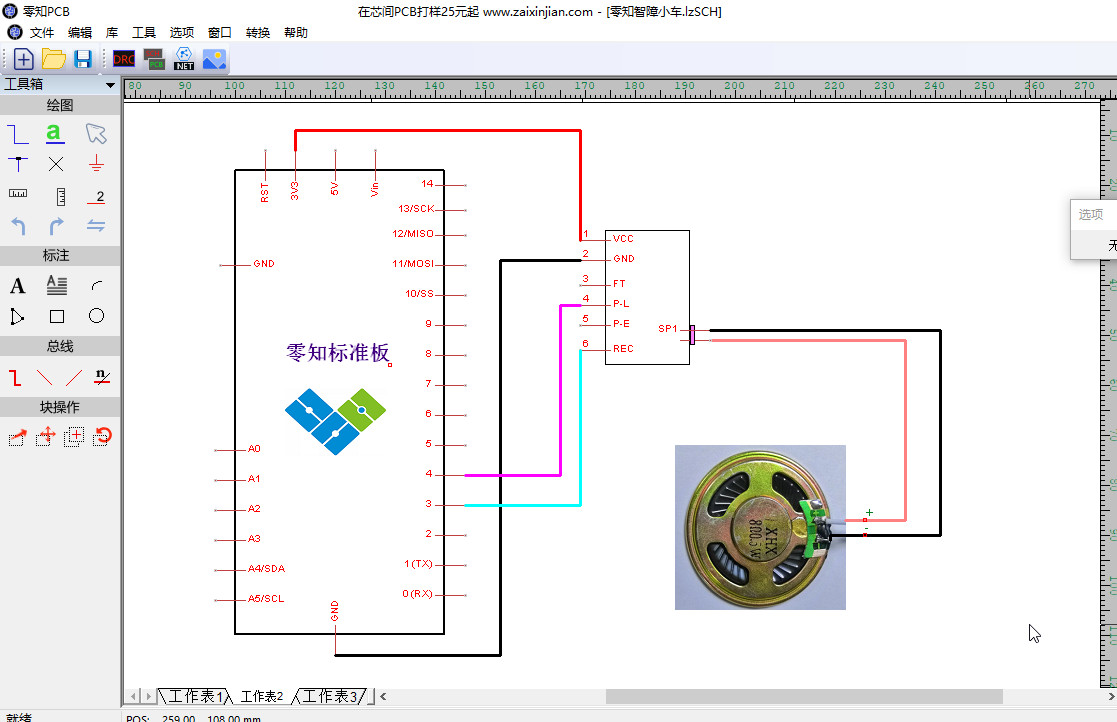The height and width of the screenshot is (722, 1117).
Task: Switch to the 工作表2 sheet tab
Action: click(262, 696)
